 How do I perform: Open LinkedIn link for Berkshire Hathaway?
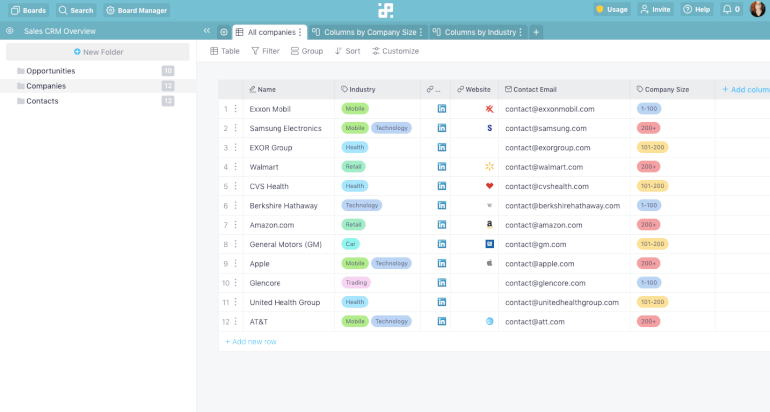(x=442, y=205)
